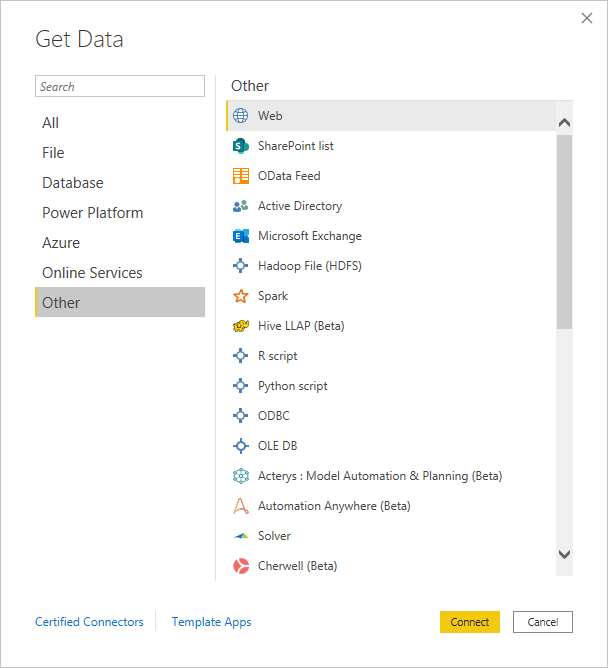Viewport: 608px width, 668px height.
Task: Click the Automation Anywhere icon
Action: pos(241,506)
